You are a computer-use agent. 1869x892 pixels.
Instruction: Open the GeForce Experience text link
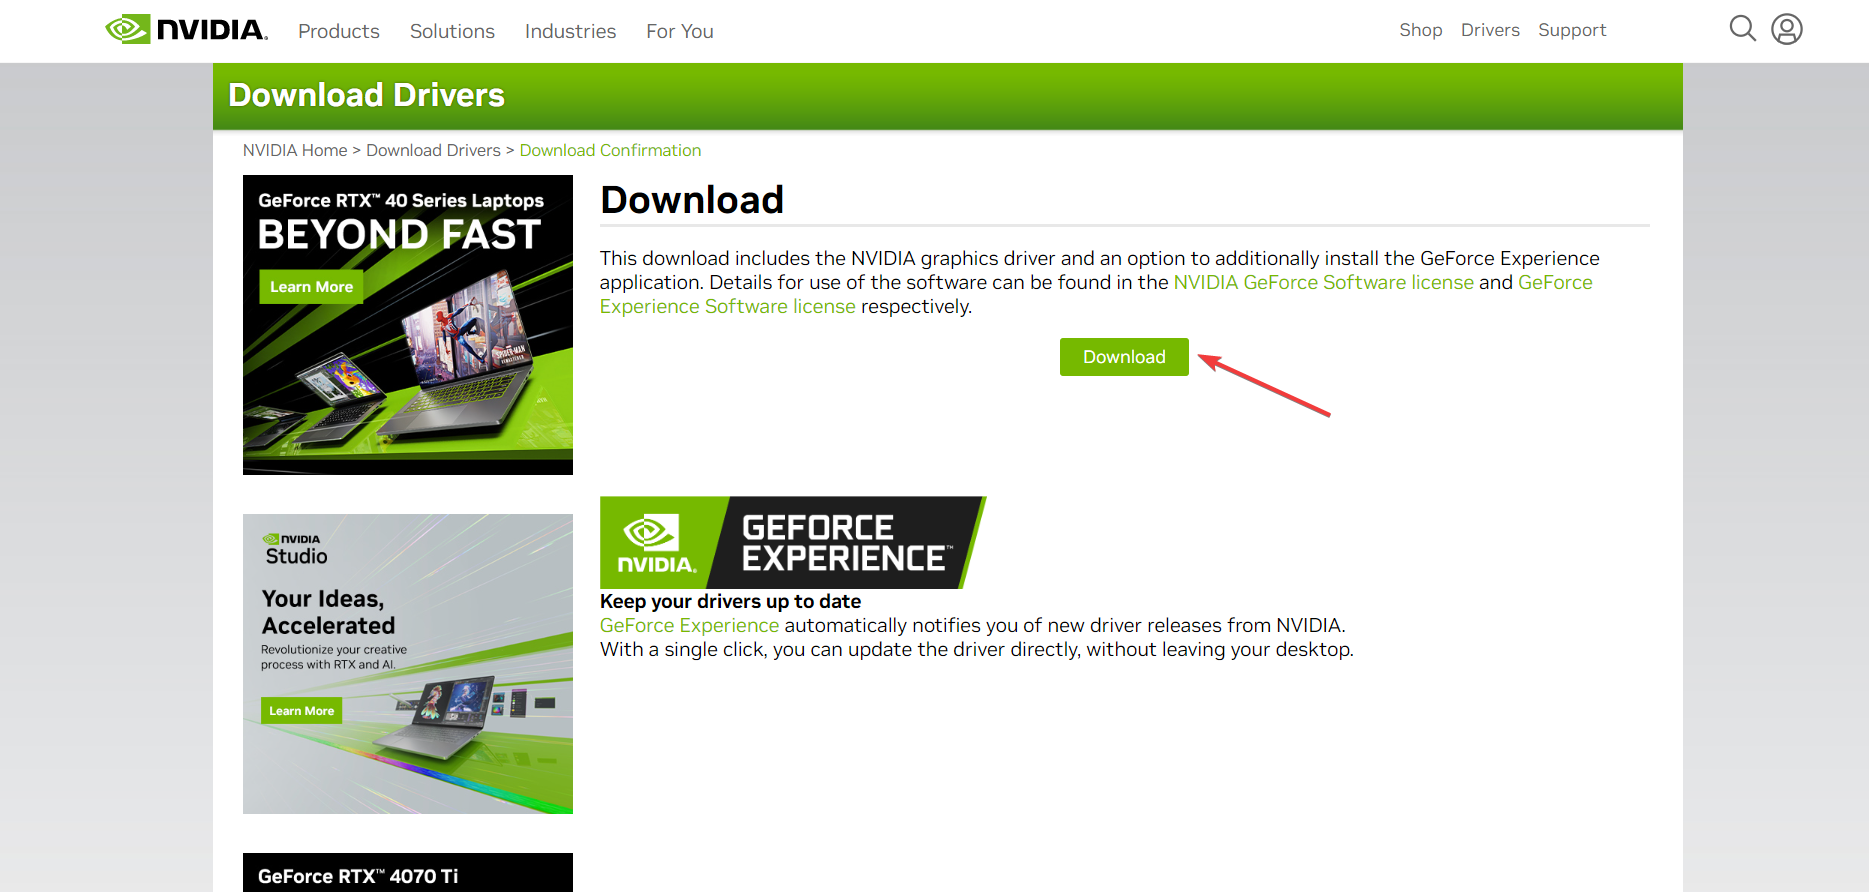(689, 625)
